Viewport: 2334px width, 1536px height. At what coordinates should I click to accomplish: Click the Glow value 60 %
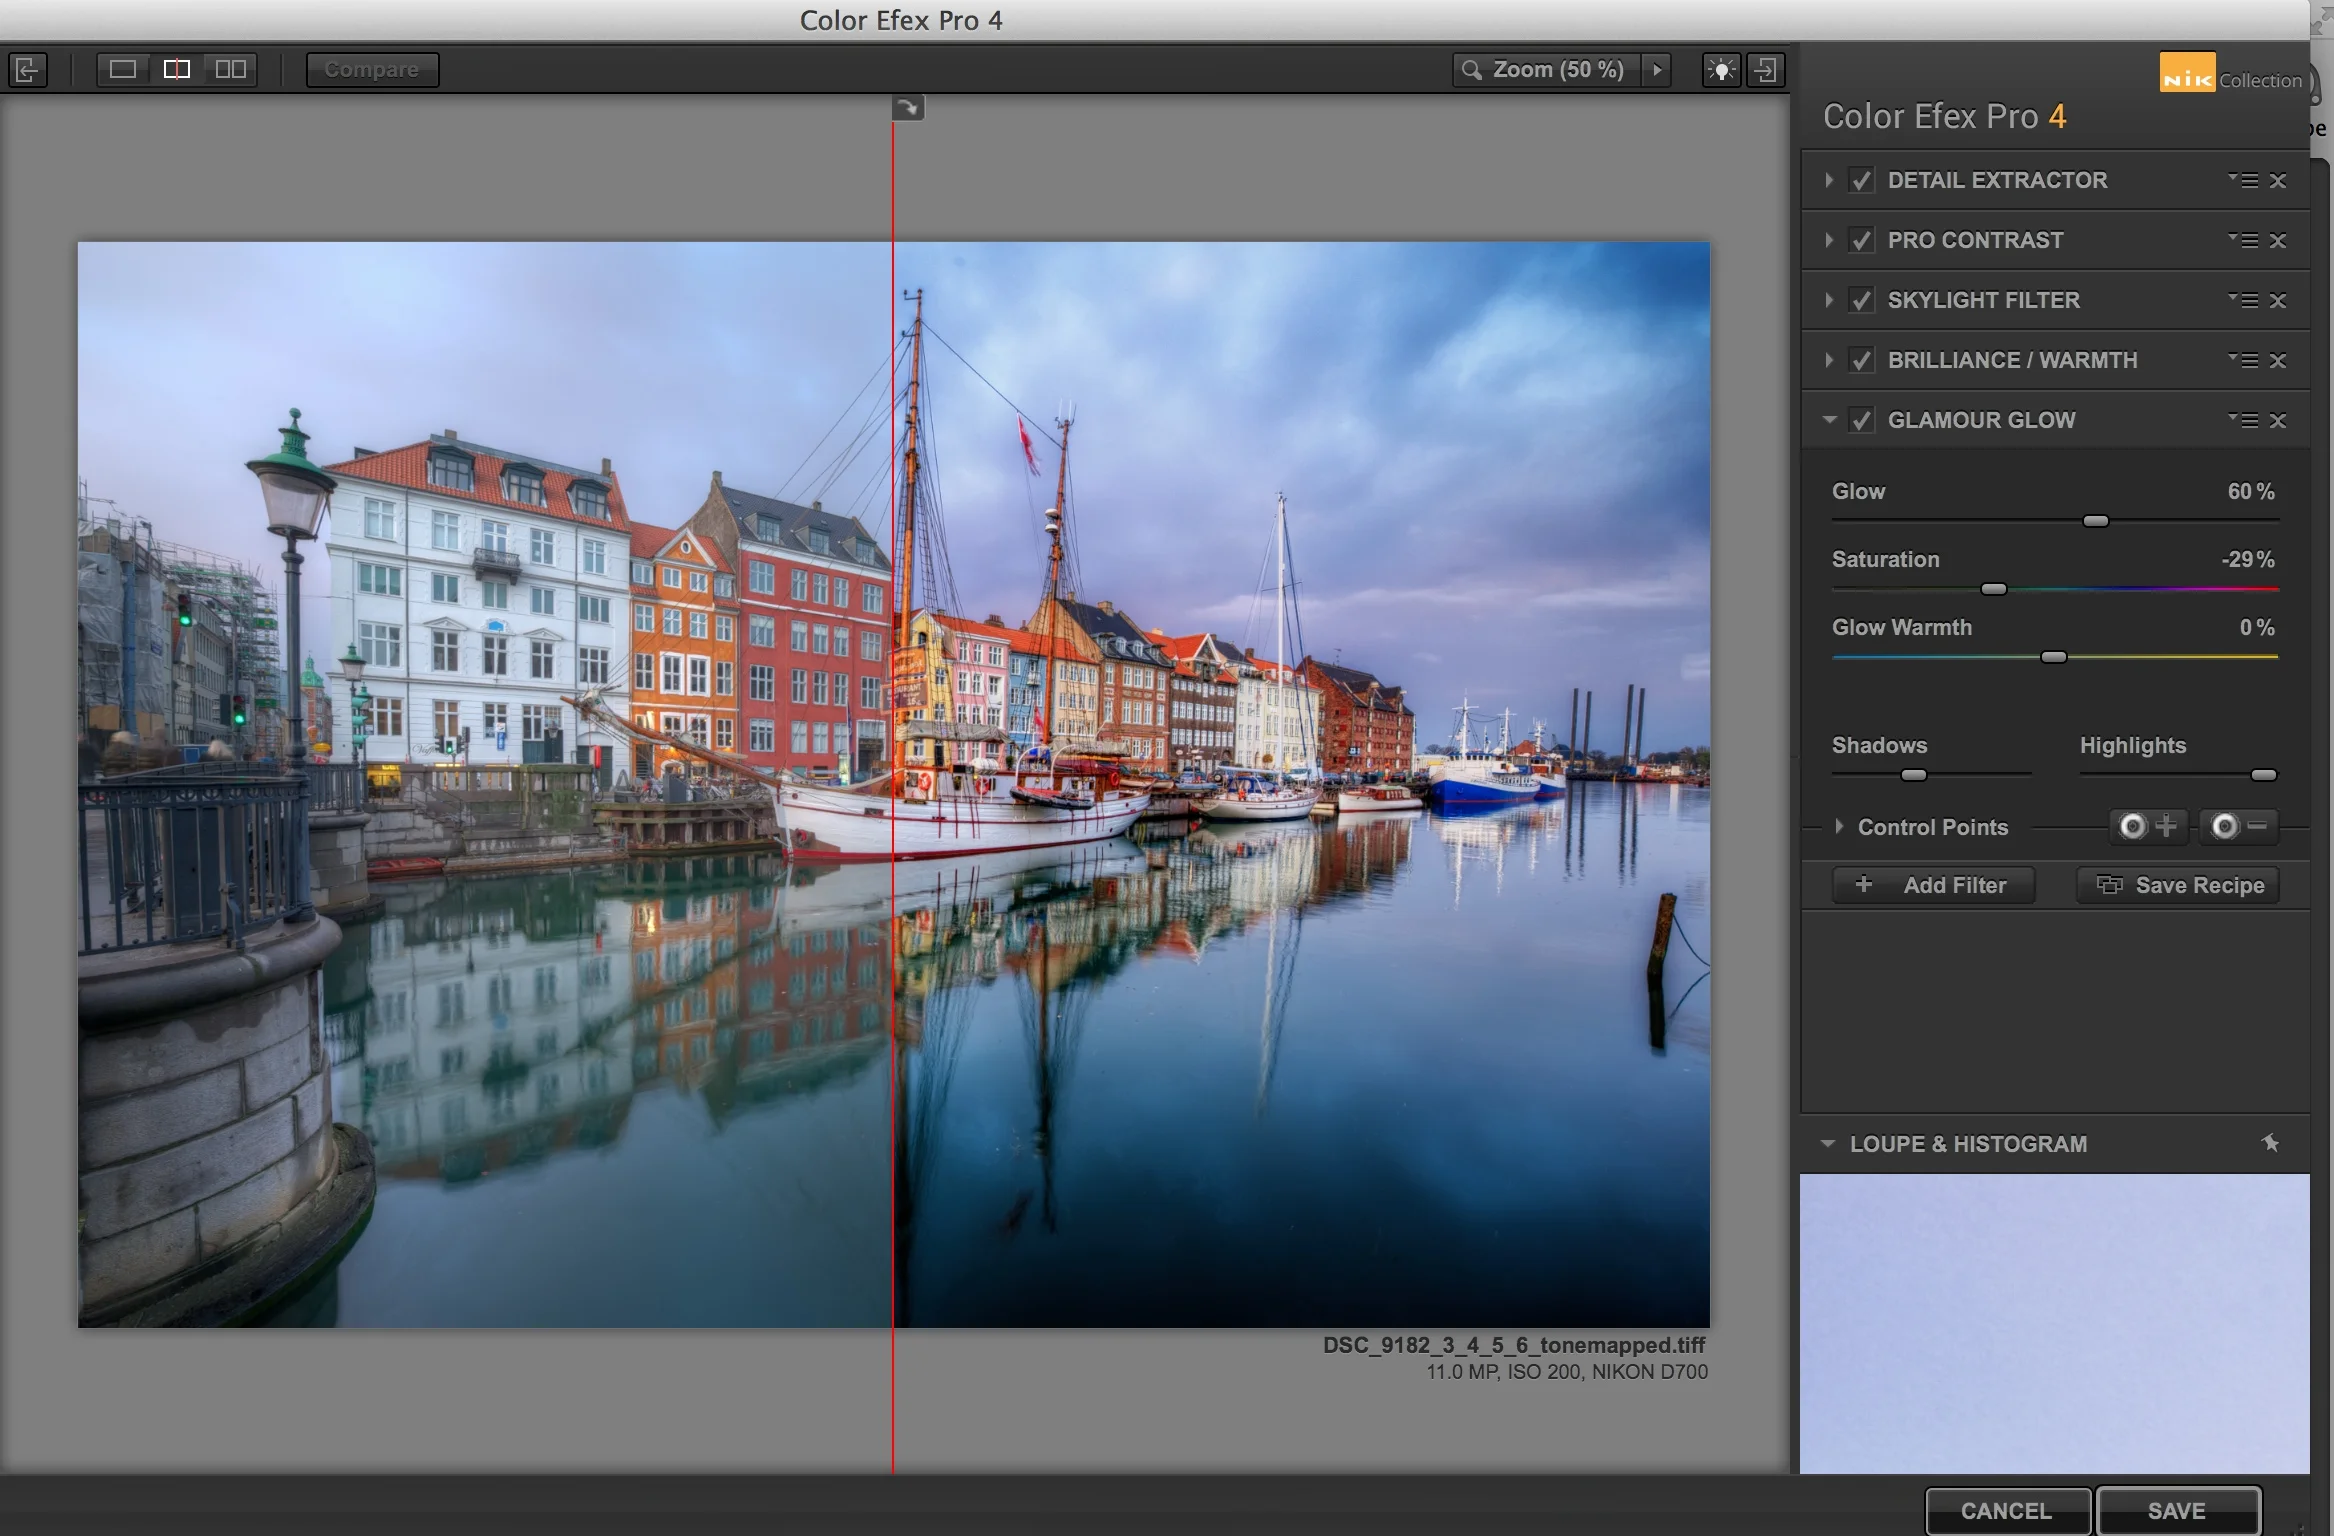2250,491
